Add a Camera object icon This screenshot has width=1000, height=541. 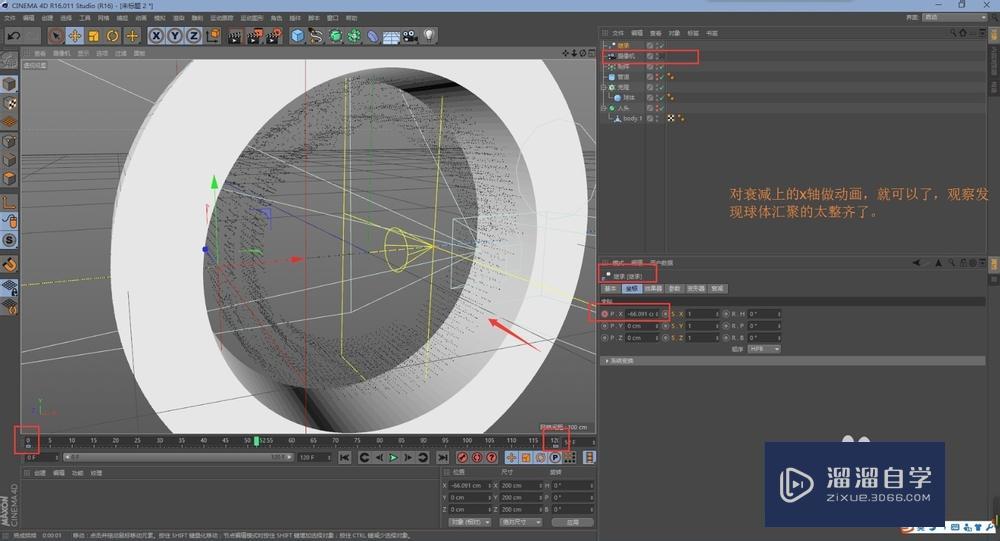click(x=410, y=36)
